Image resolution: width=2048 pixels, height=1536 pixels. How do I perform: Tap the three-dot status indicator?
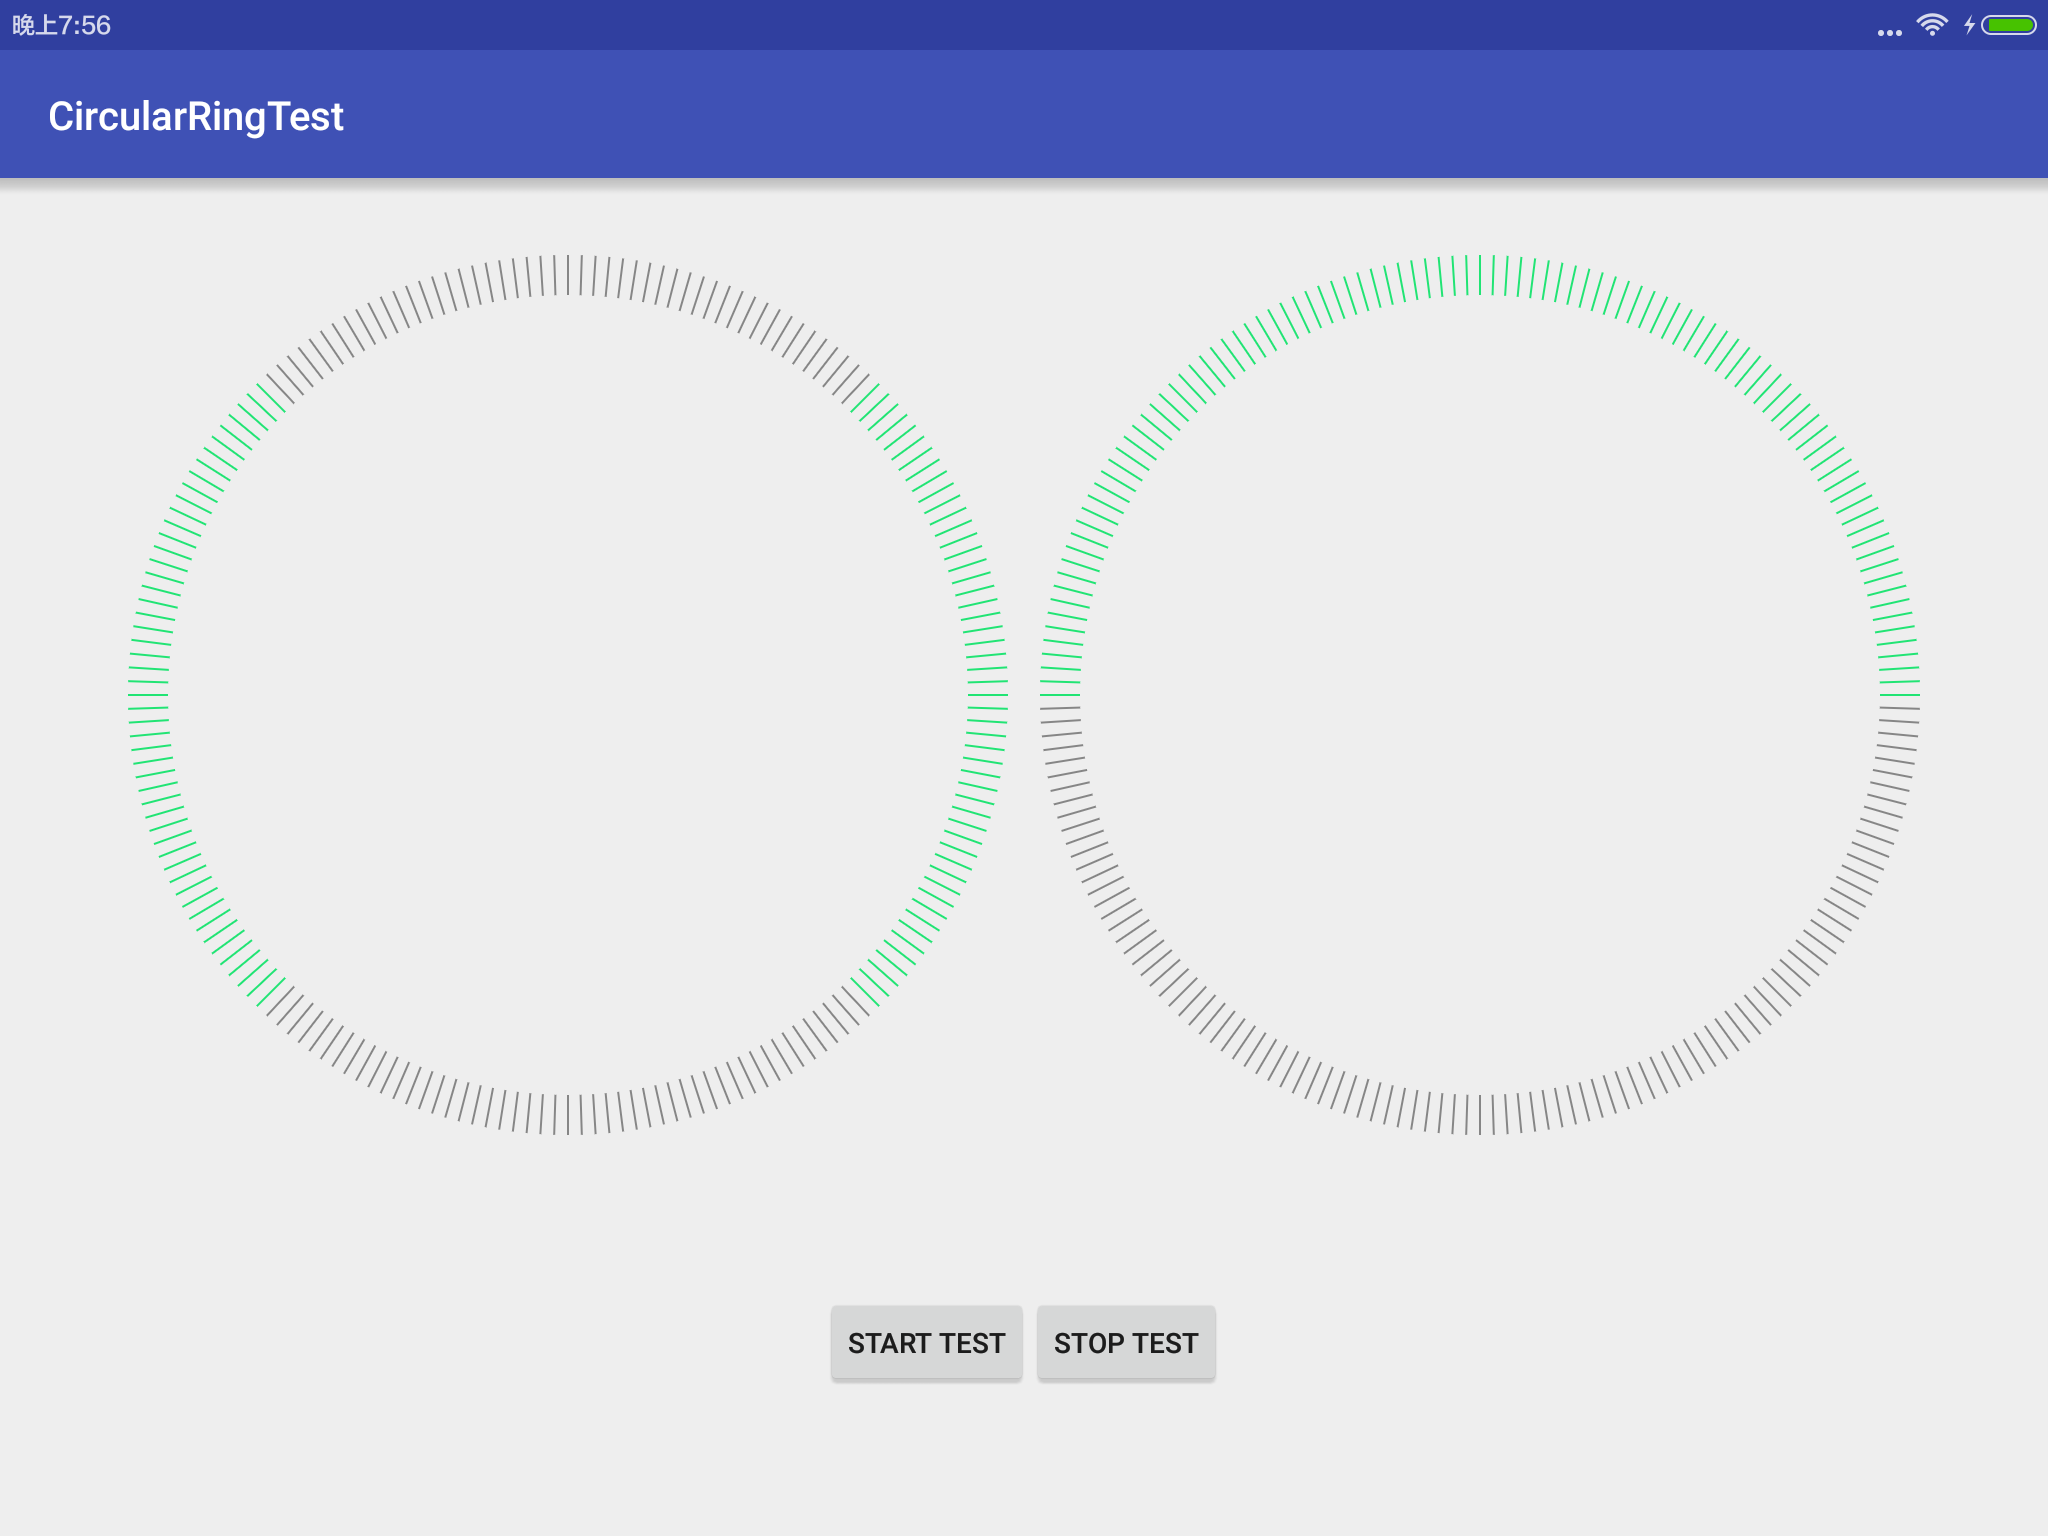point(1889,32)
